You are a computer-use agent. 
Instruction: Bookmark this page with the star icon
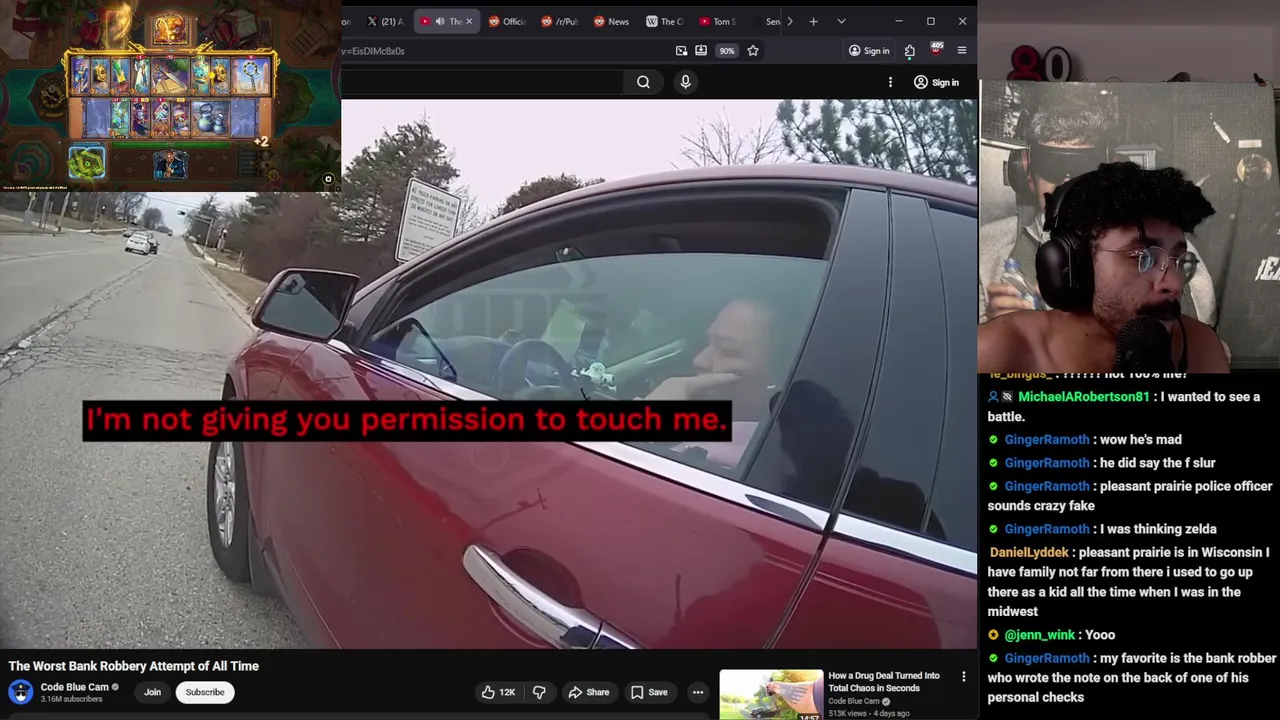(753, 51)
